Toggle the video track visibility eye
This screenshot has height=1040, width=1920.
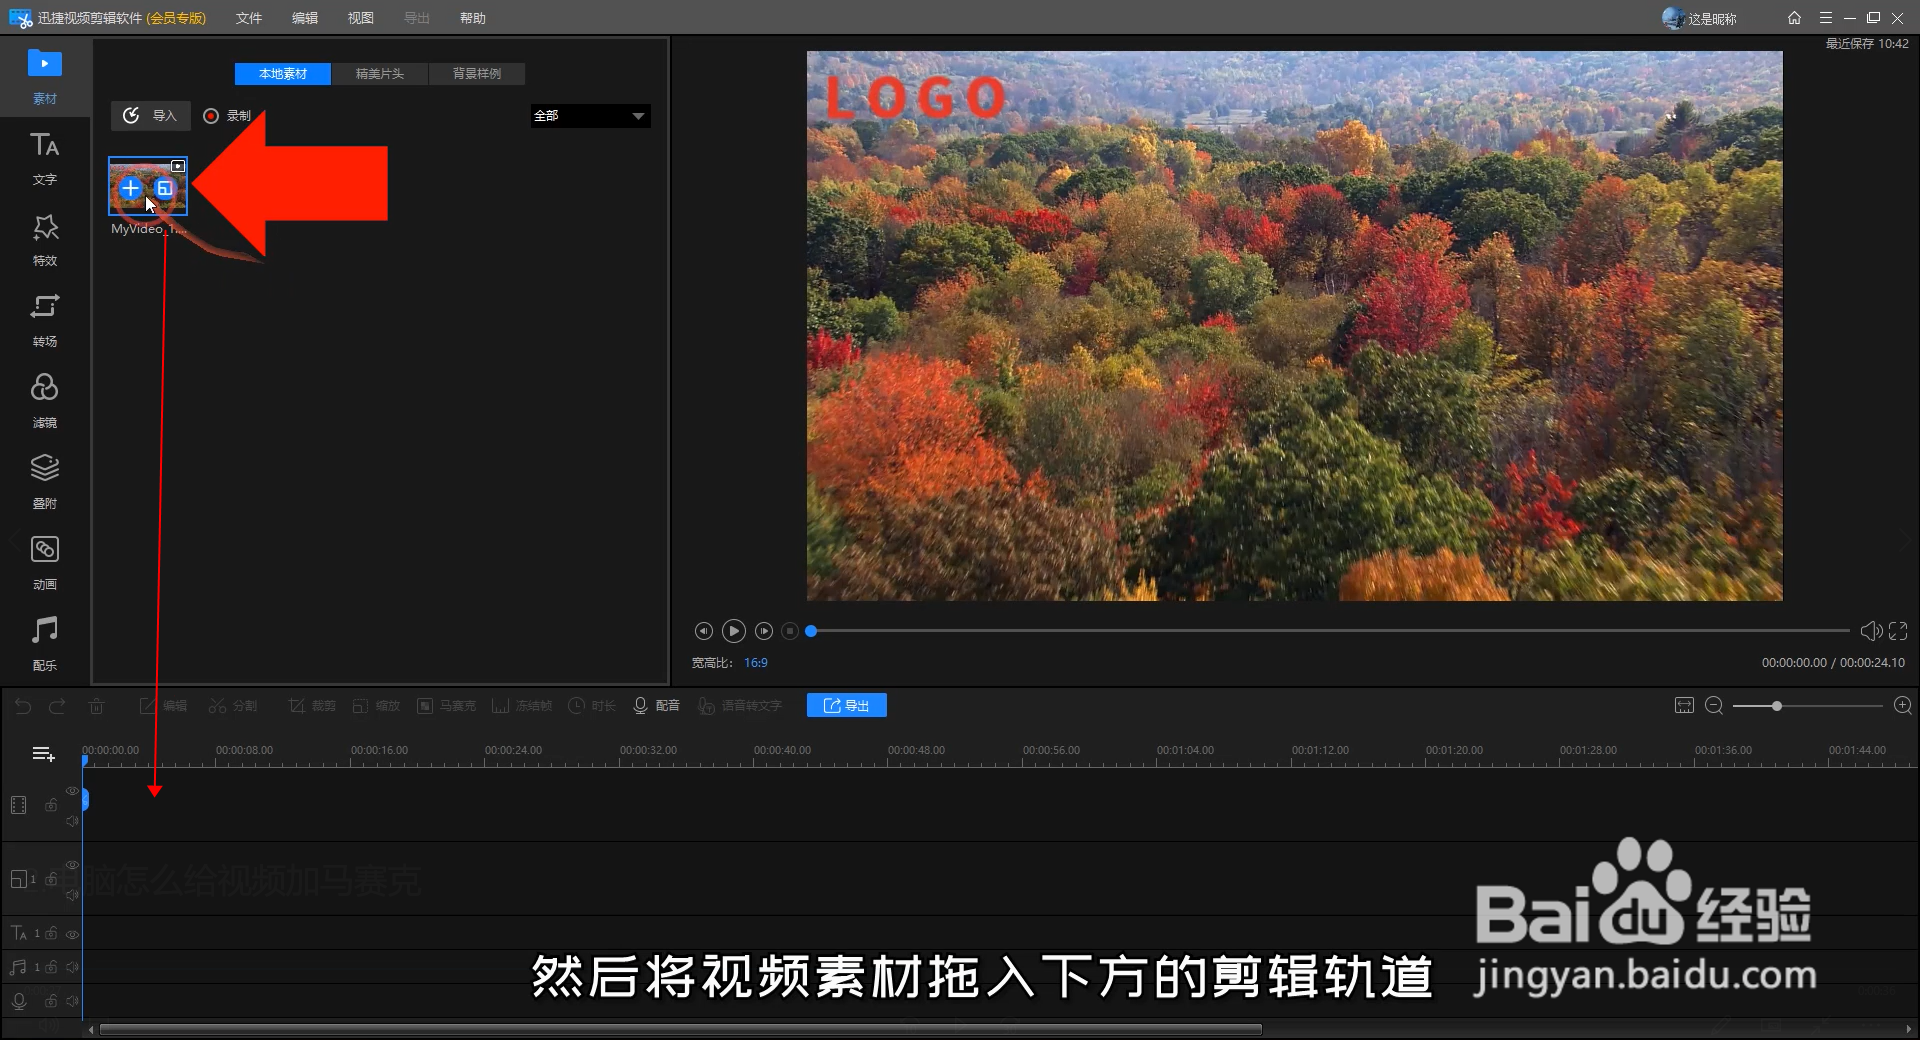tap(72, 790)
